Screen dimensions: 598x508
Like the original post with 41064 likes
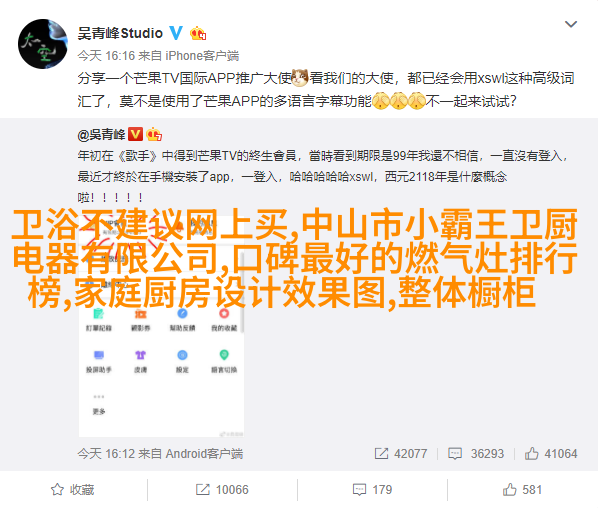tap(551, 453)
